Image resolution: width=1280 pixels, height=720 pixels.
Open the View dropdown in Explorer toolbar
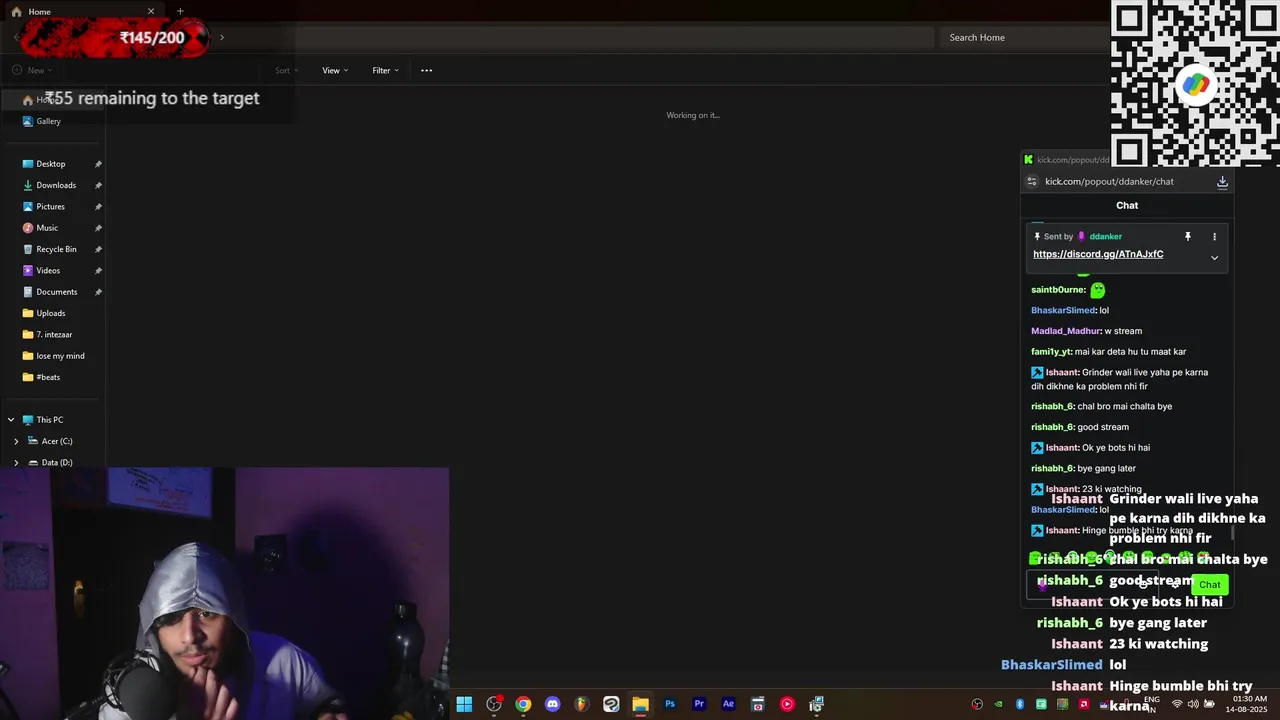click(335, 70)
